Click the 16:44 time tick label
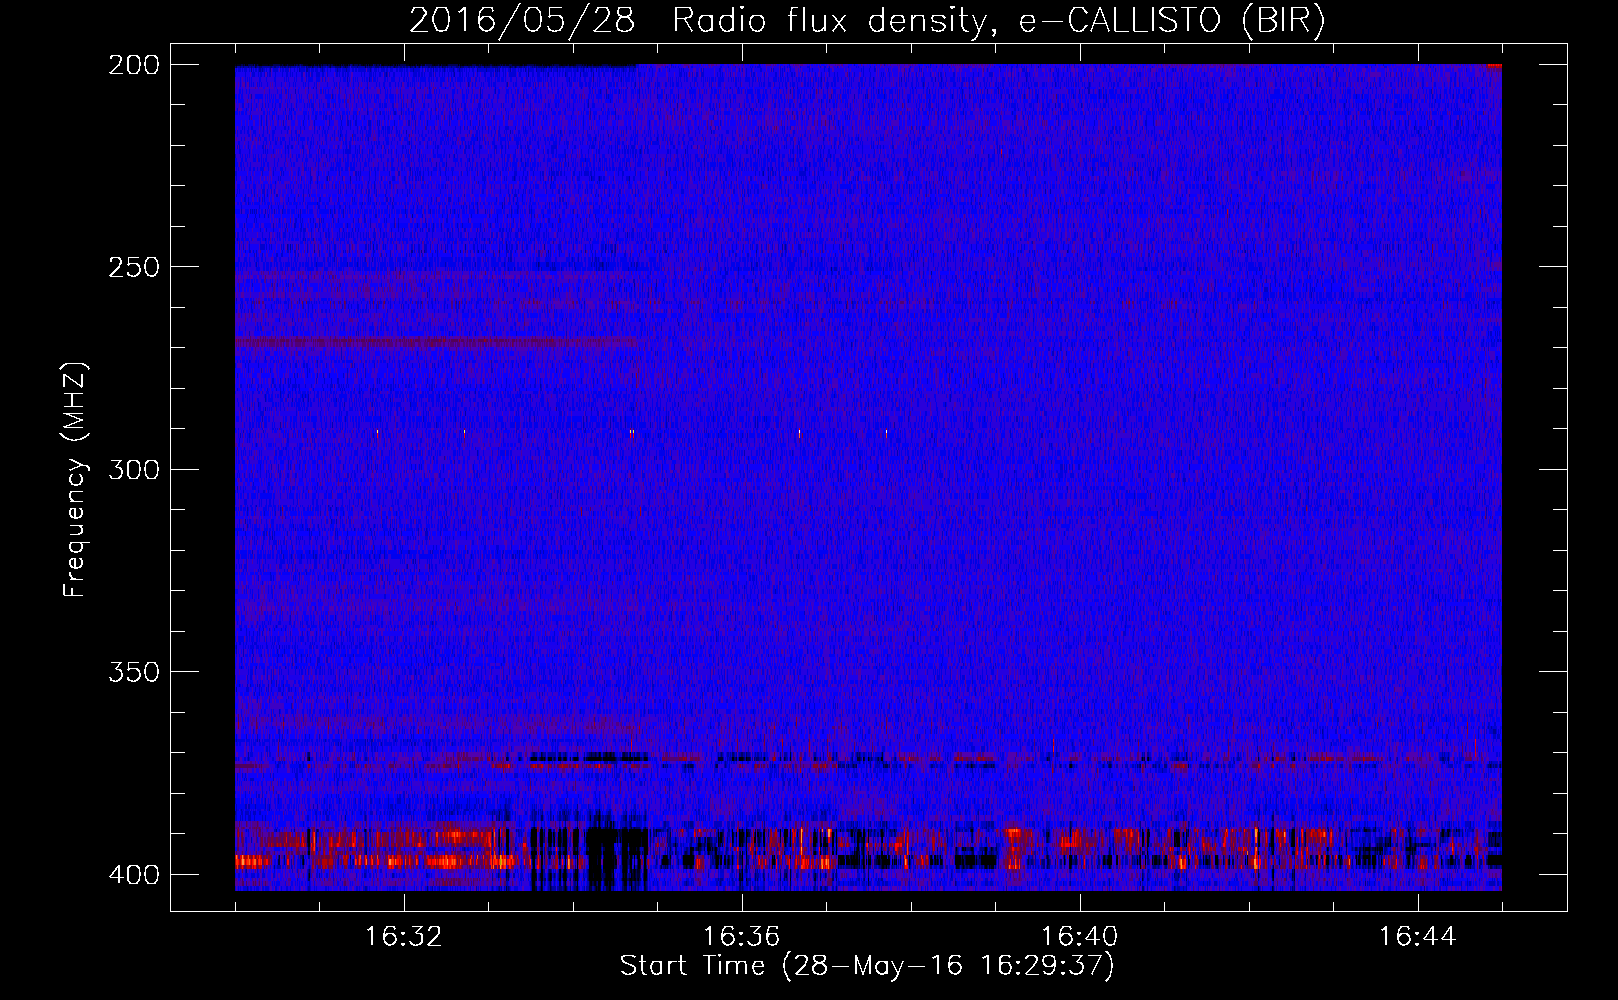Viewport: 1618px width, 1000px height. coord(1418,937)
